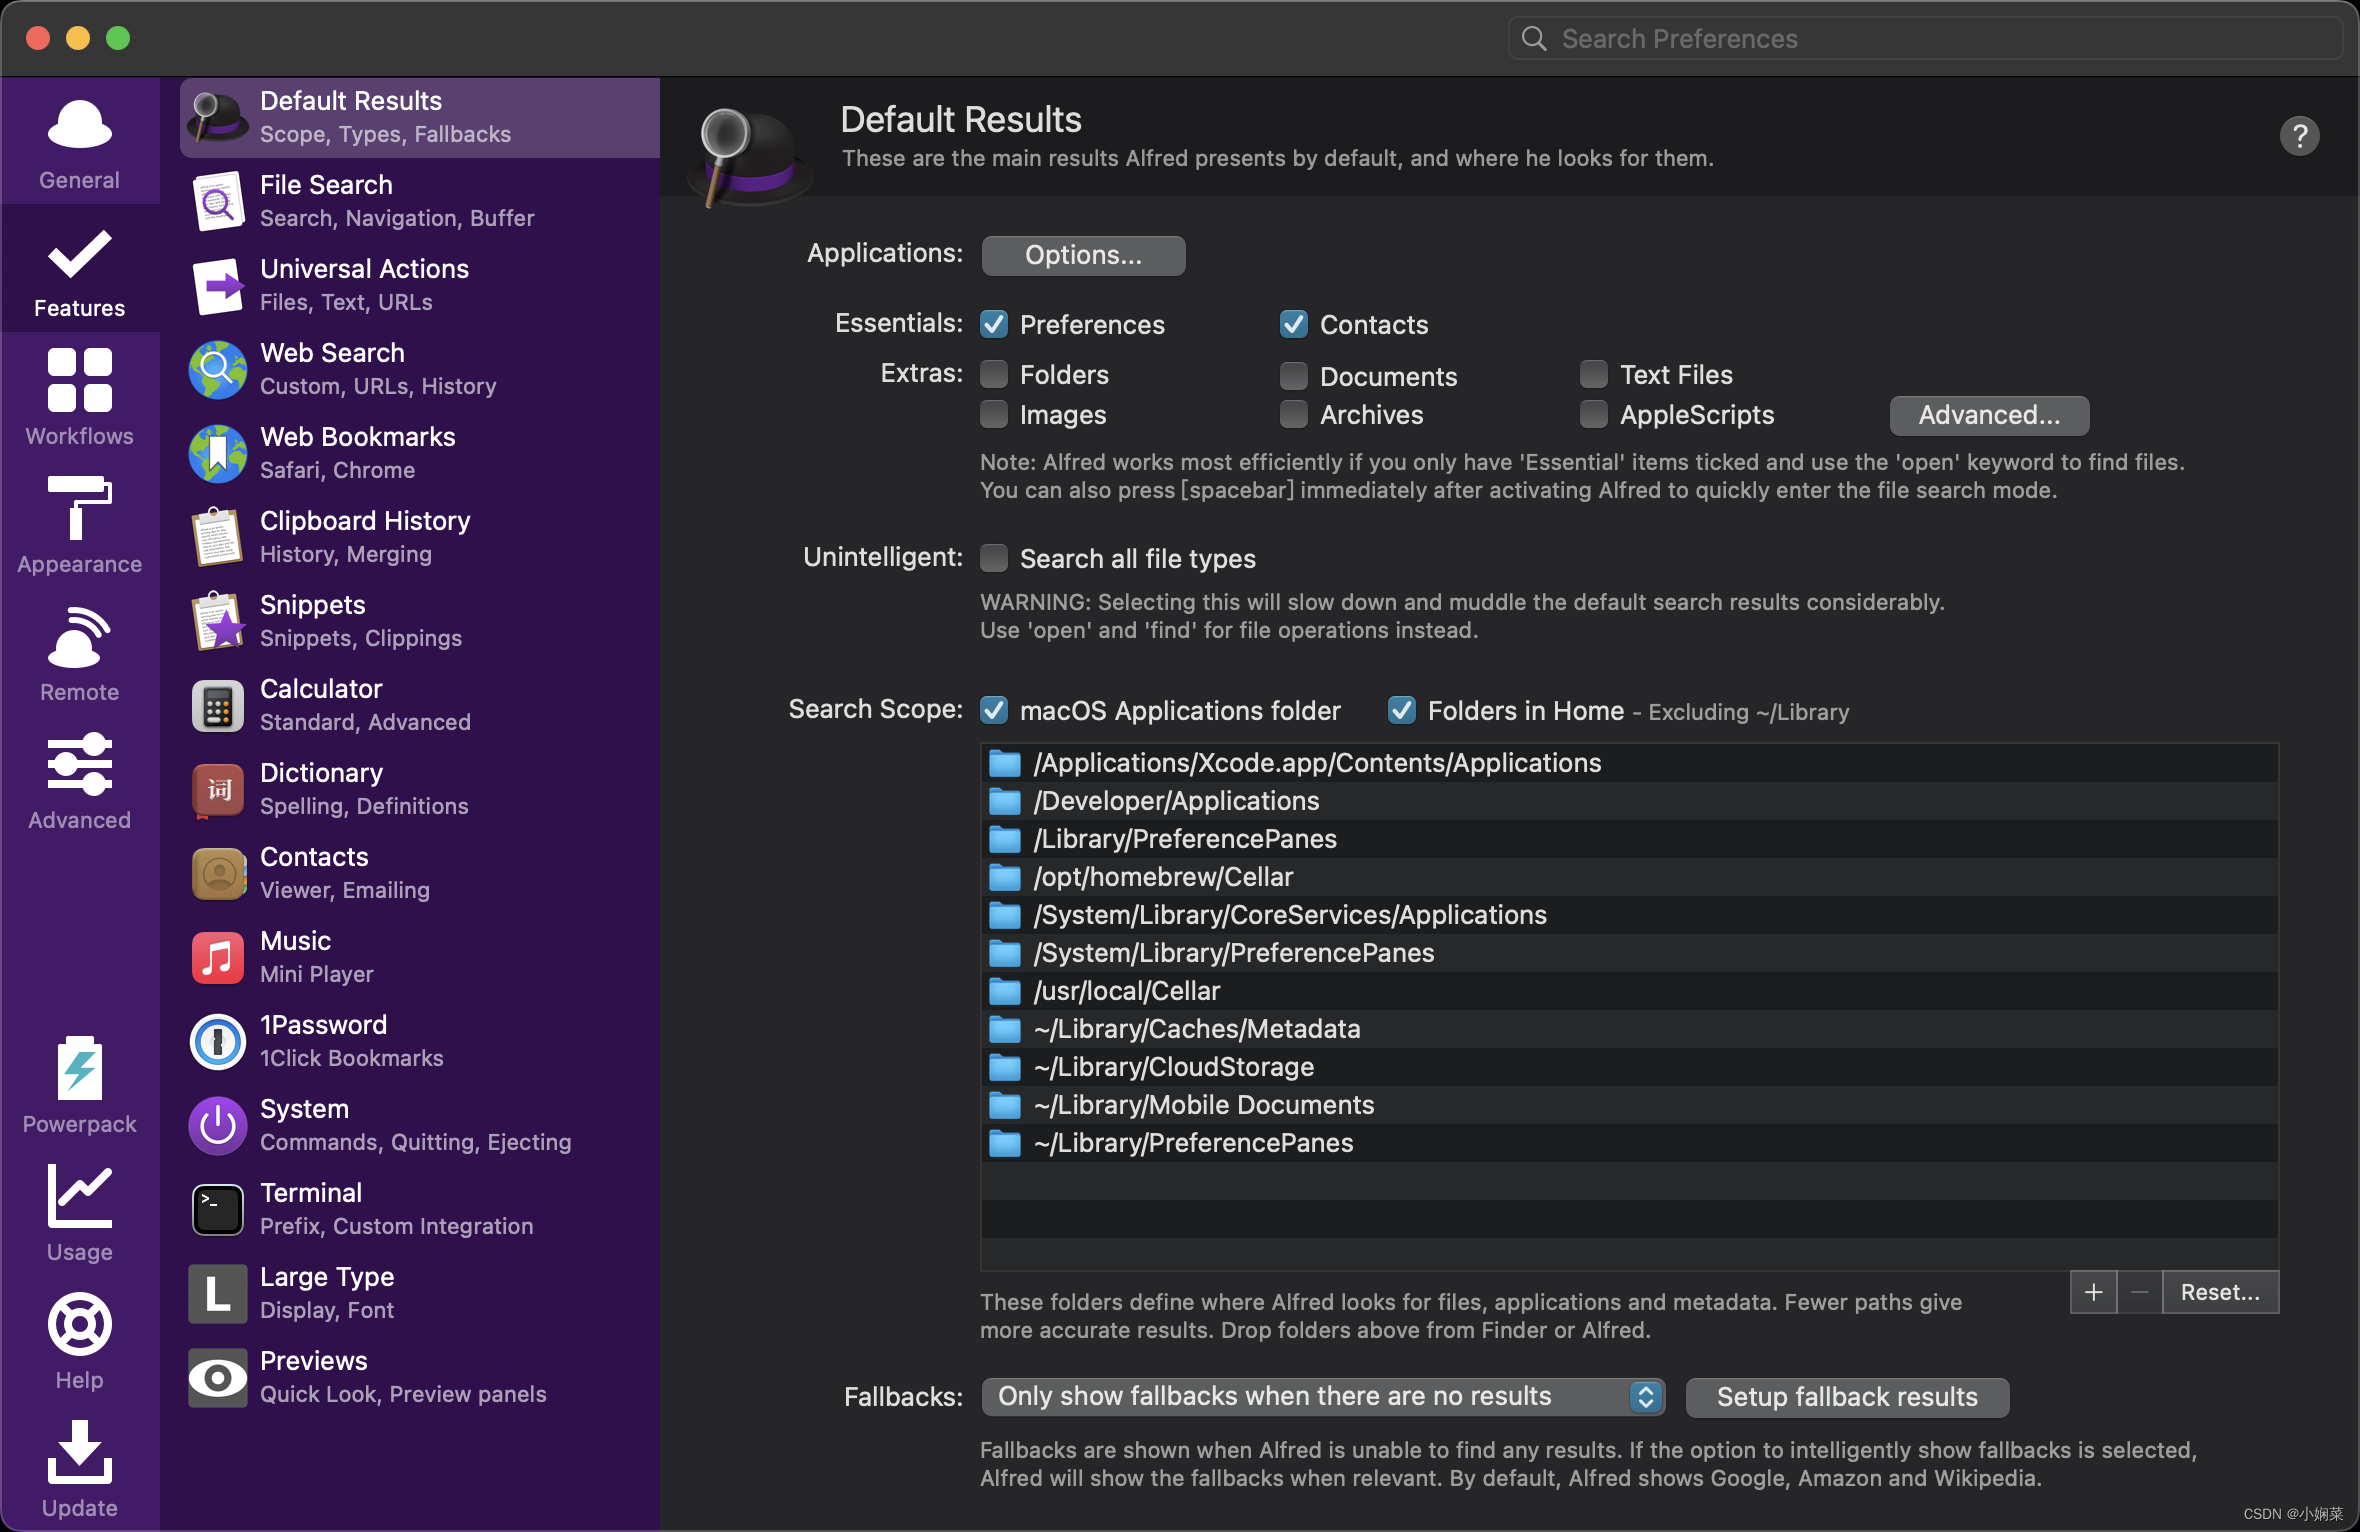Uncheck the Preferences essentials checkbox

point(994,324)
